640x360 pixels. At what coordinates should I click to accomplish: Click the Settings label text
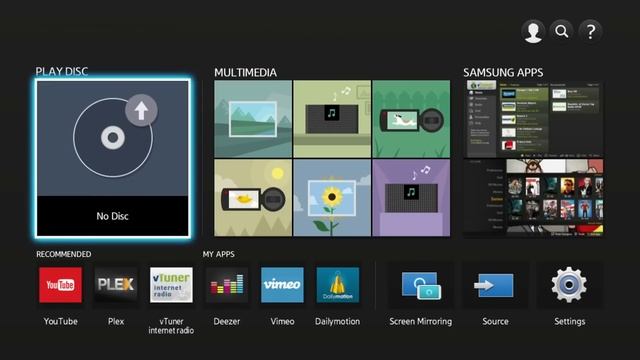(x=570, y=322)
